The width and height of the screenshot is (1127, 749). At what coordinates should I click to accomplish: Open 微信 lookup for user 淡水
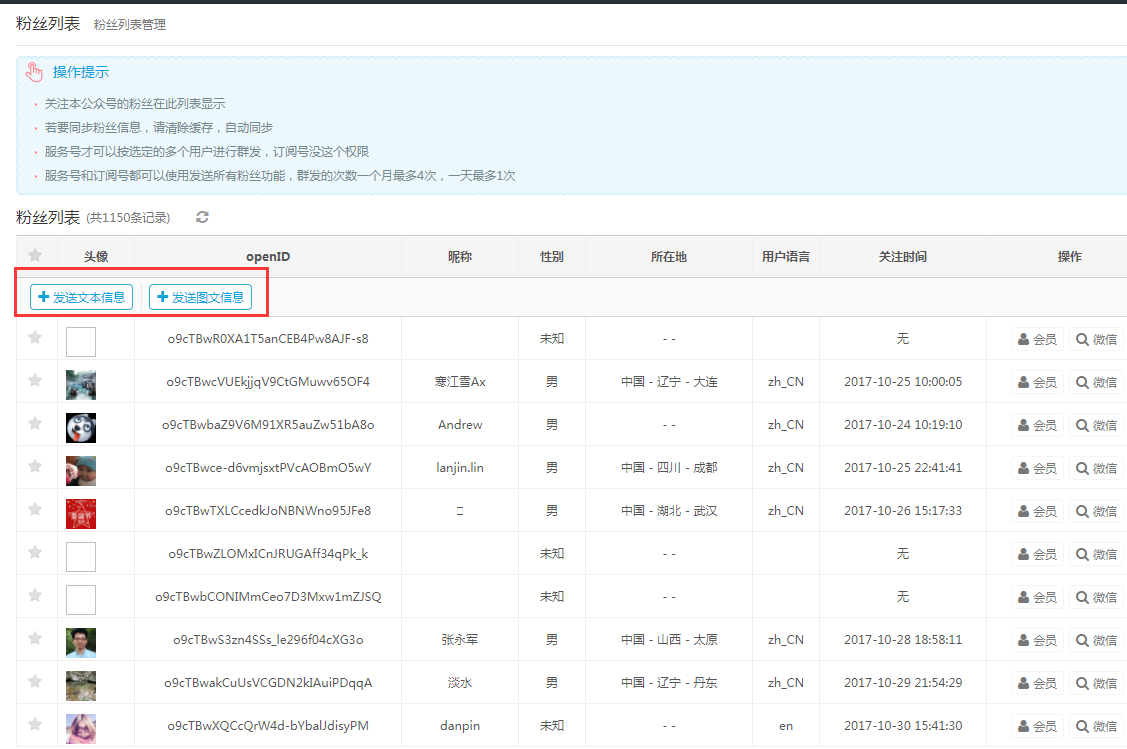[x=1096, y=683]
